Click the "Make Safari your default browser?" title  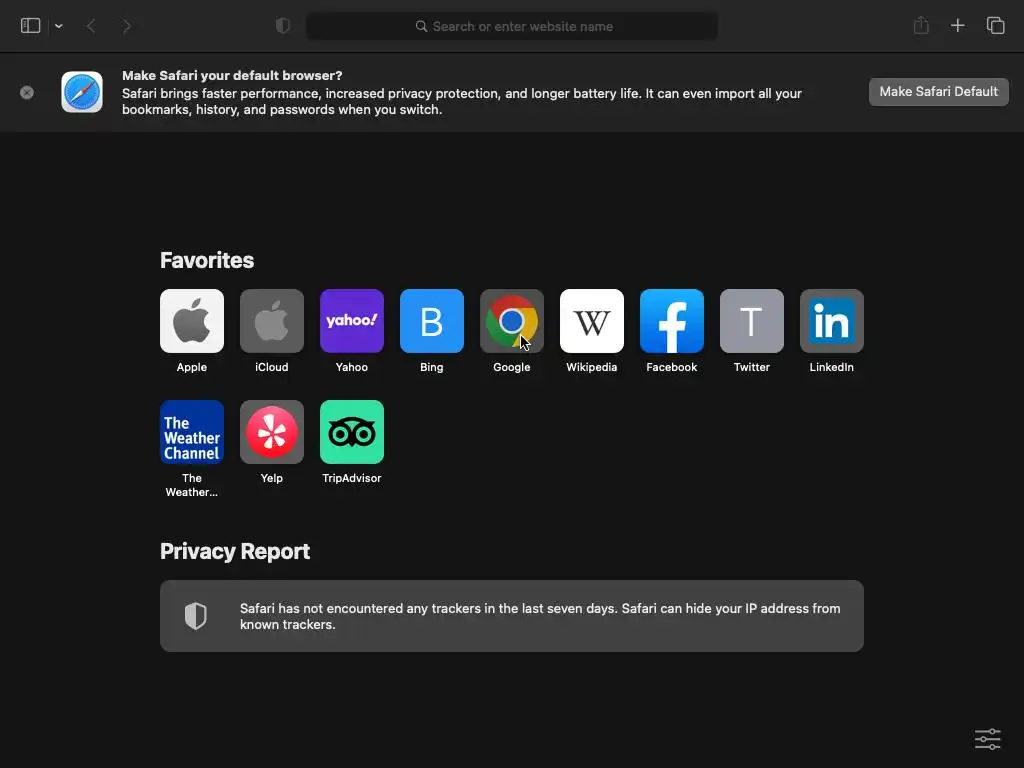point(232,76)
